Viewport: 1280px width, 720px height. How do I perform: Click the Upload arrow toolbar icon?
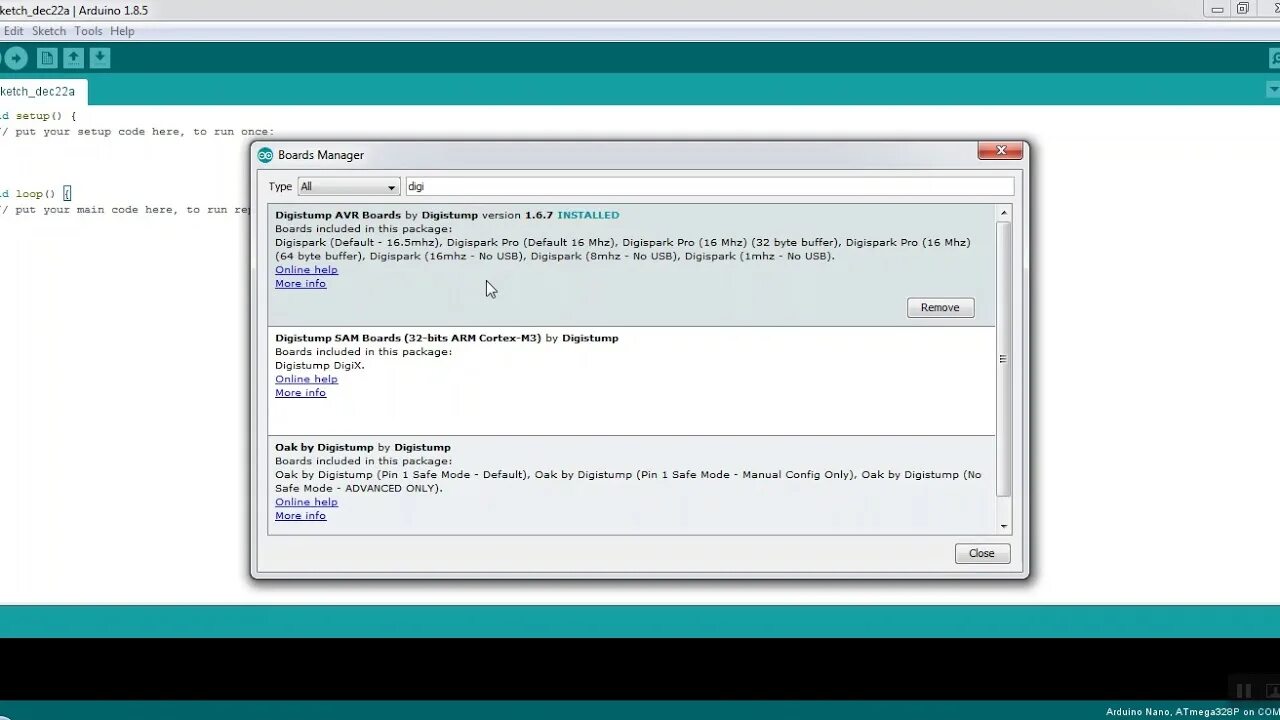coord(14,58)
